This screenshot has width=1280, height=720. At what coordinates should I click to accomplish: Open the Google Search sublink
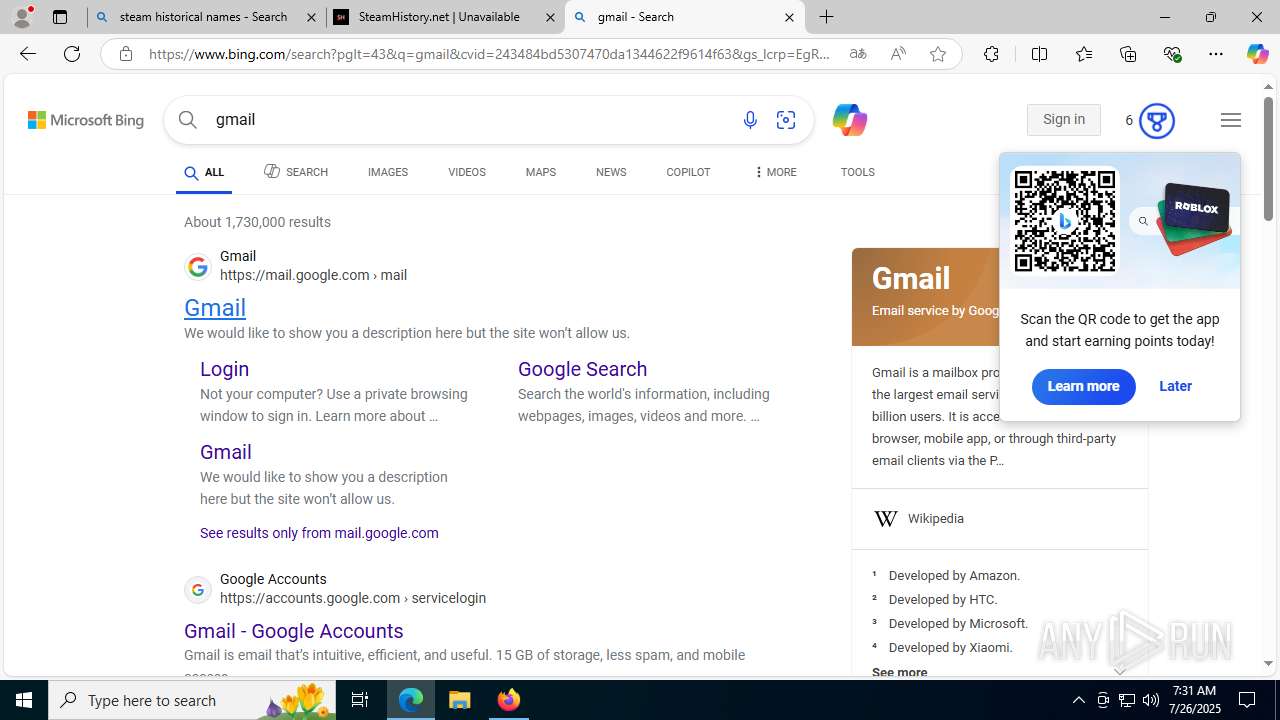point(582,369)
